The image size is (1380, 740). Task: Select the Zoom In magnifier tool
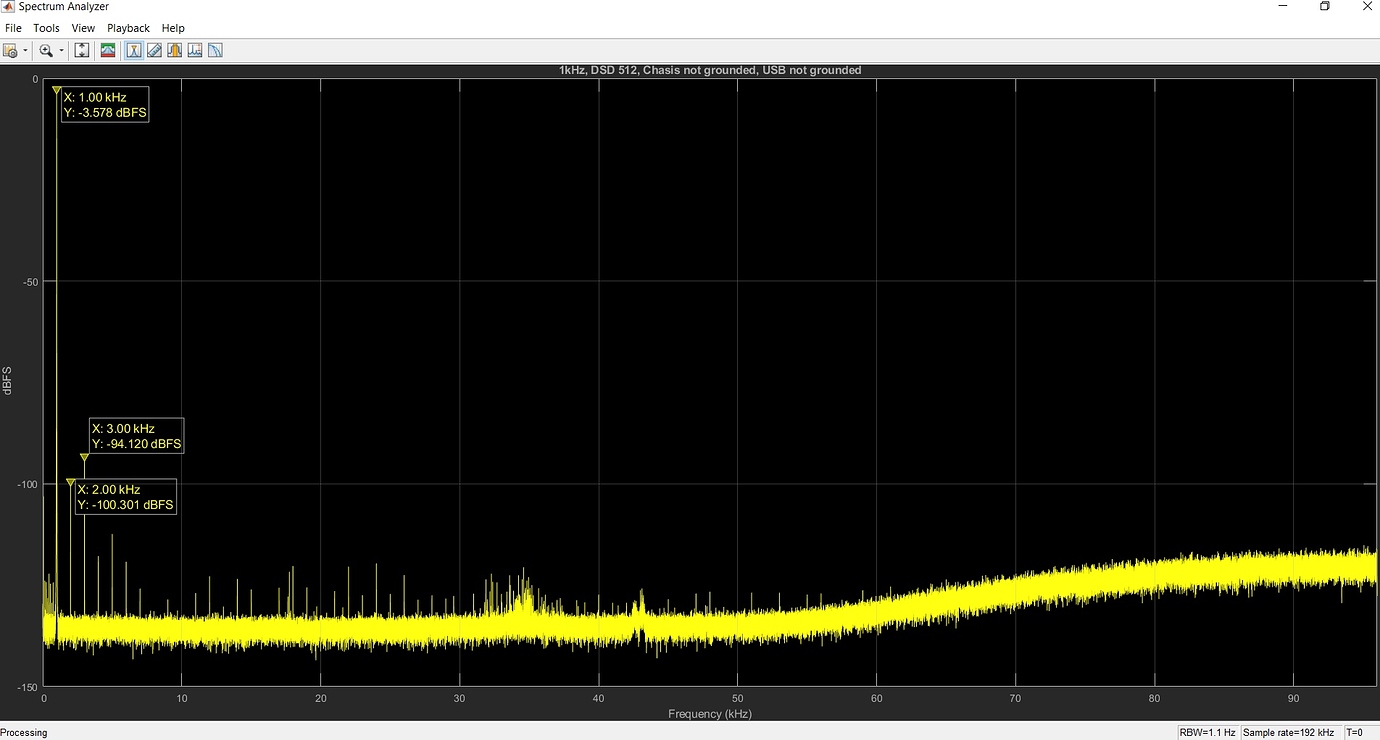pos(45,50)
